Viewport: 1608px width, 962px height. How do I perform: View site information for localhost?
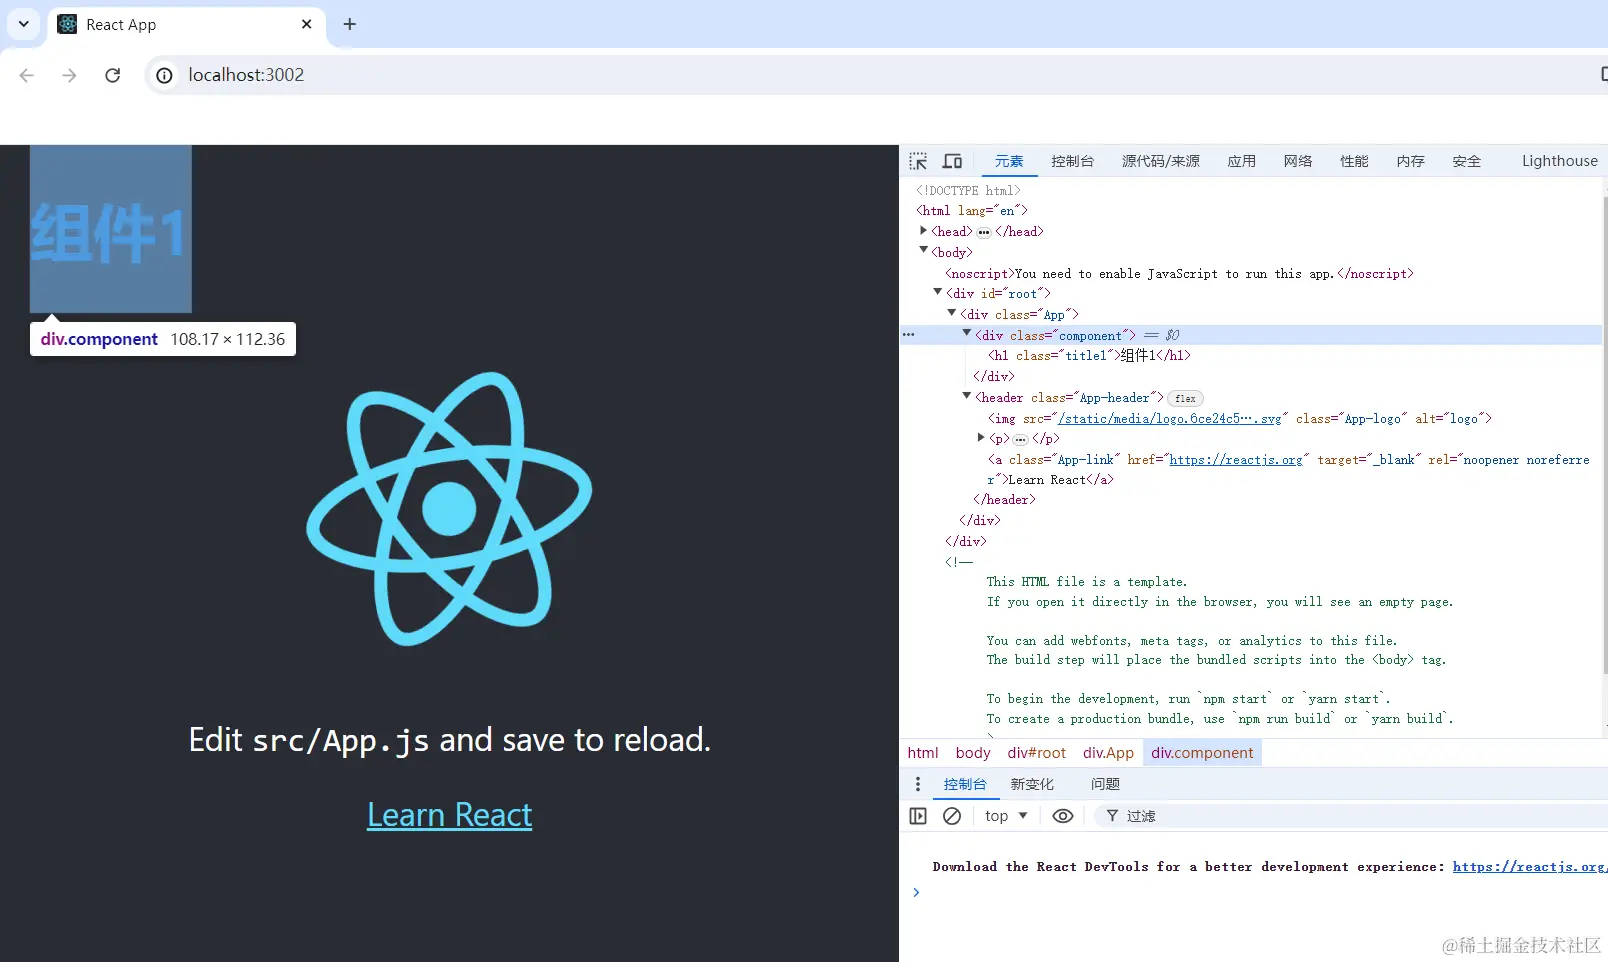click(x=165, y=75)
